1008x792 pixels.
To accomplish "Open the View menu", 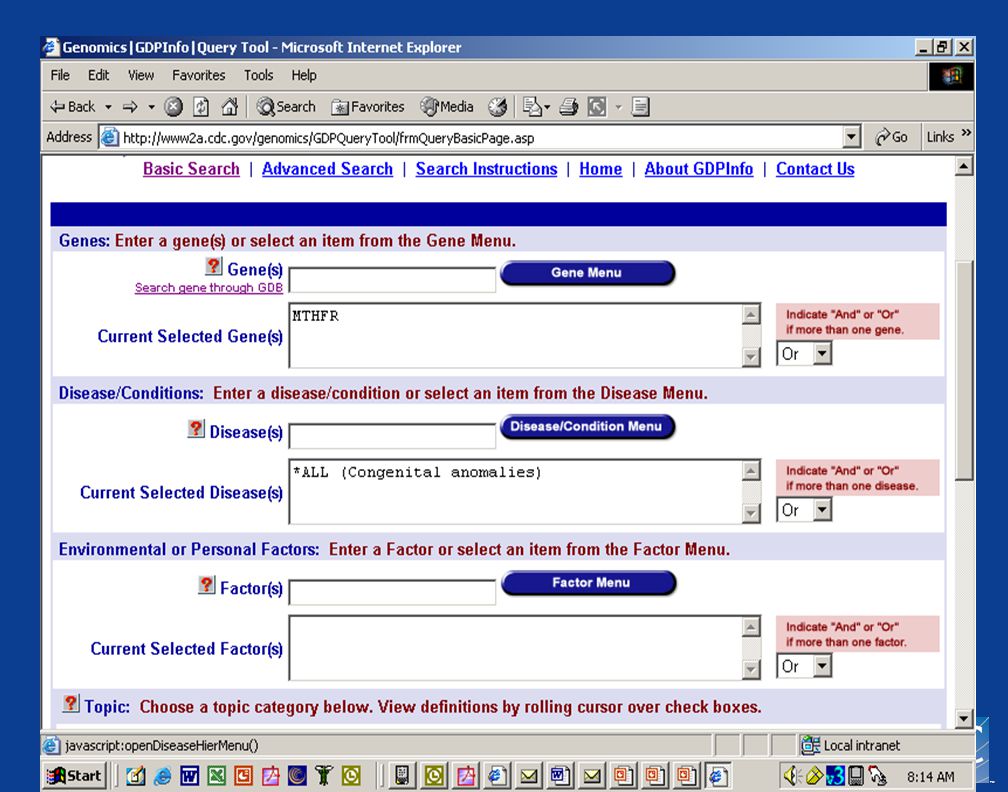I will [x=141, y=75].
